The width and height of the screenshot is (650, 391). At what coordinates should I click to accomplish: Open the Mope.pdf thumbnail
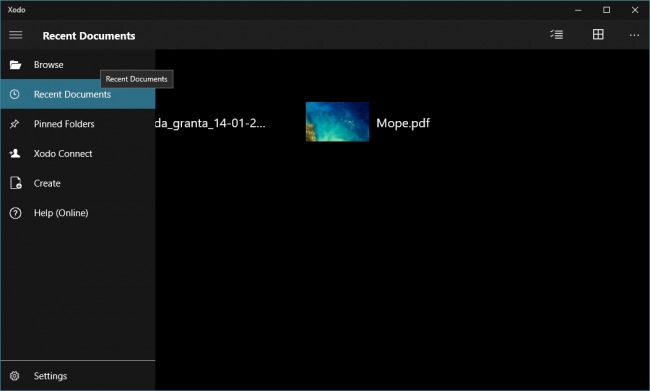tap(337, 122)
